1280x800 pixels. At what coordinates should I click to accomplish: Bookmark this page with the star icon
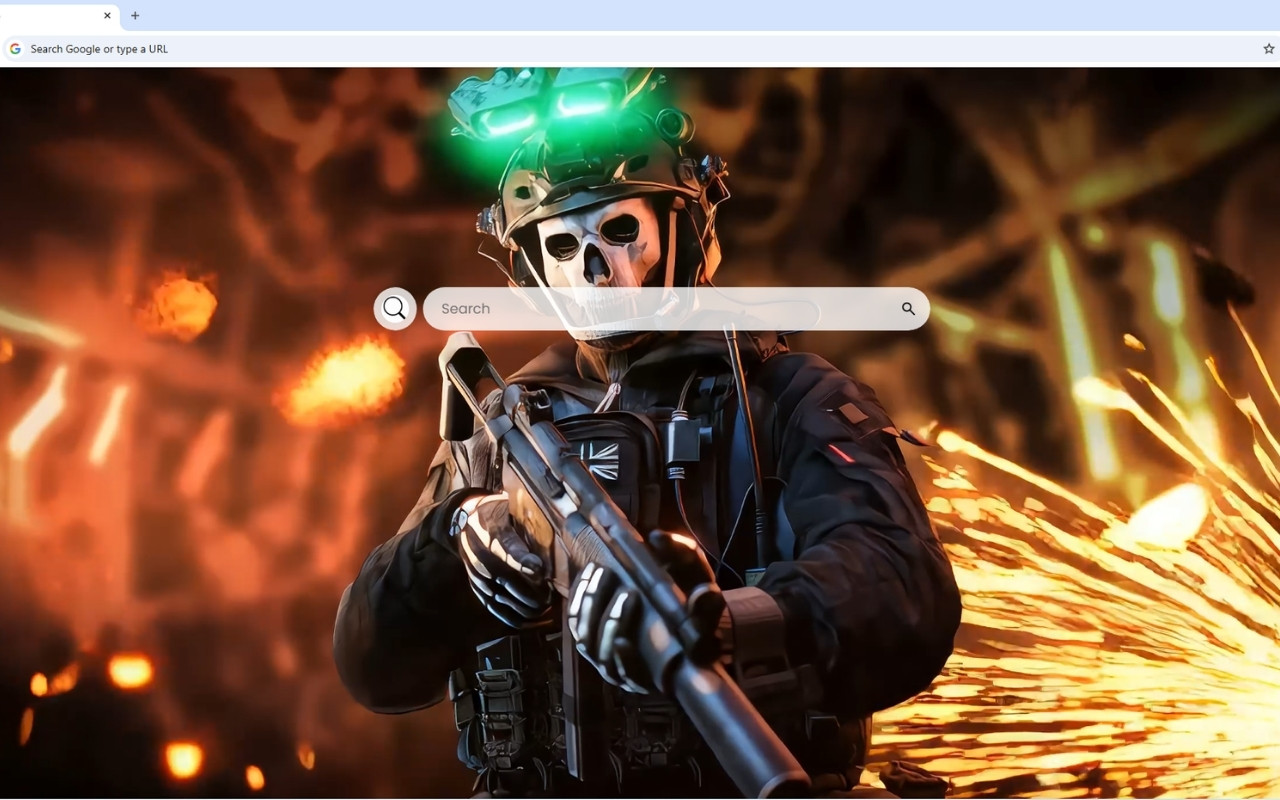pos(1269,49)
